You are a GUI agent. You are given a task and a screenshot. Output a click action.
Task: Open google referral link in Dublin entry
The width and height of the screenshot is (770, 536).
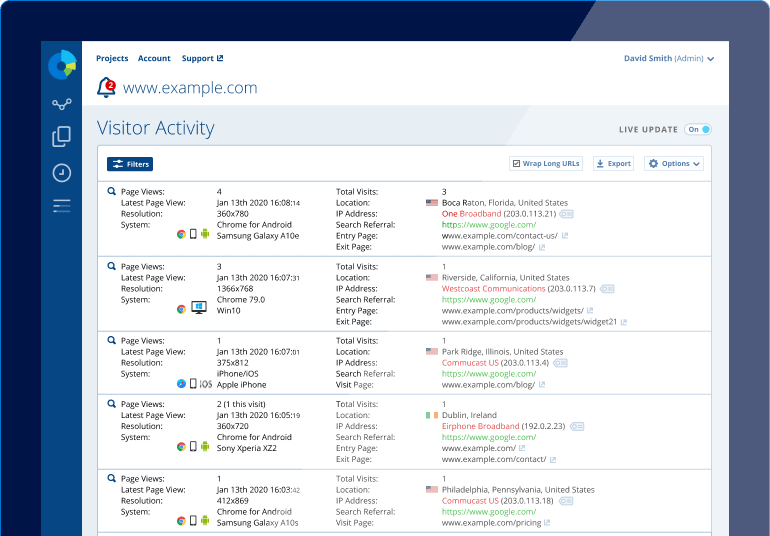point(489,437)
